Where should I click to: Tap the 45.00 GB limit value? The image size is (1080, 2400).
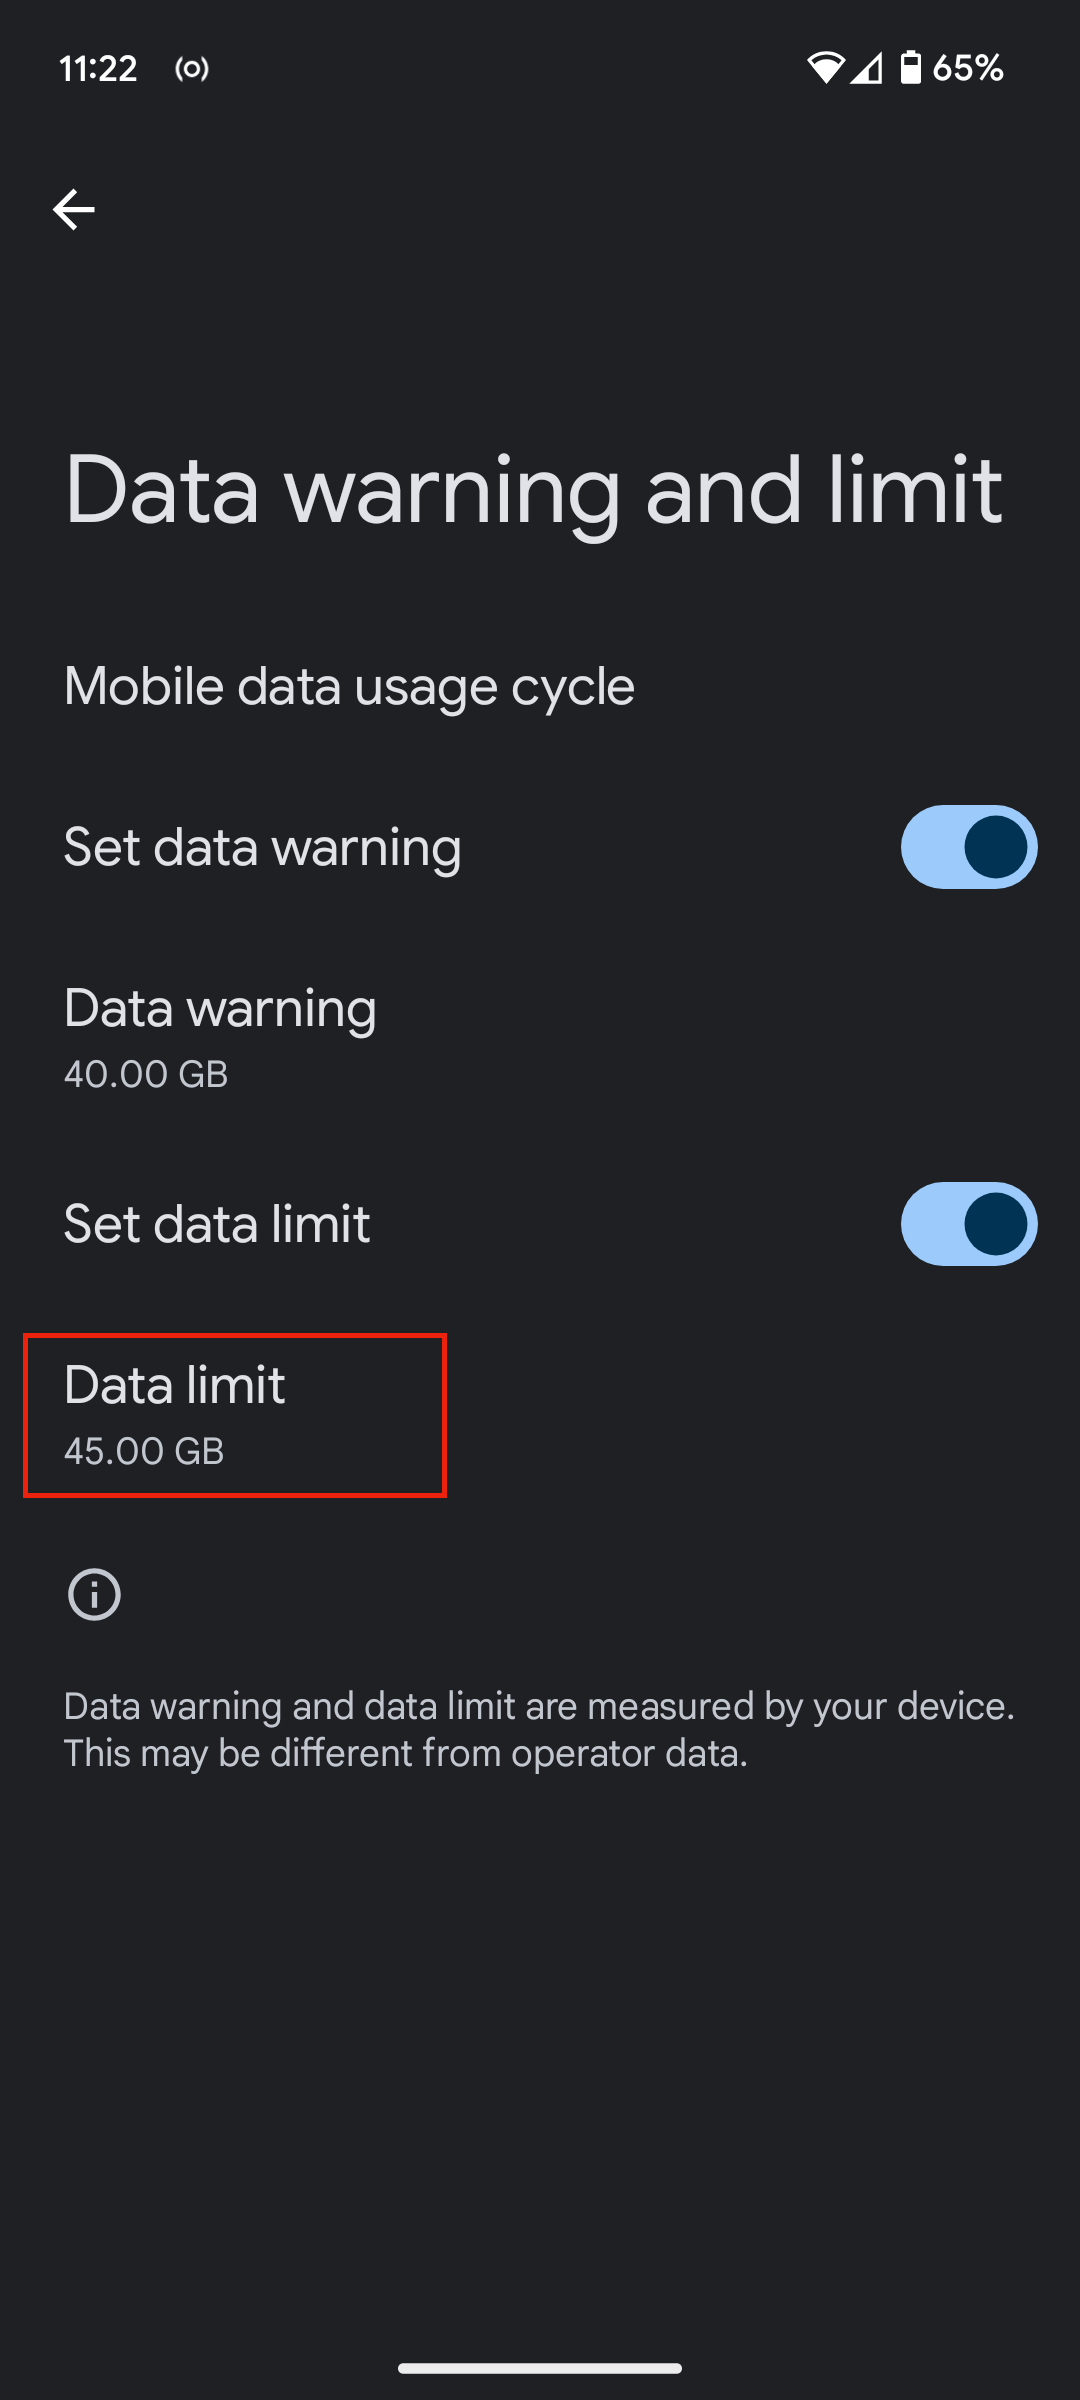144,1452
